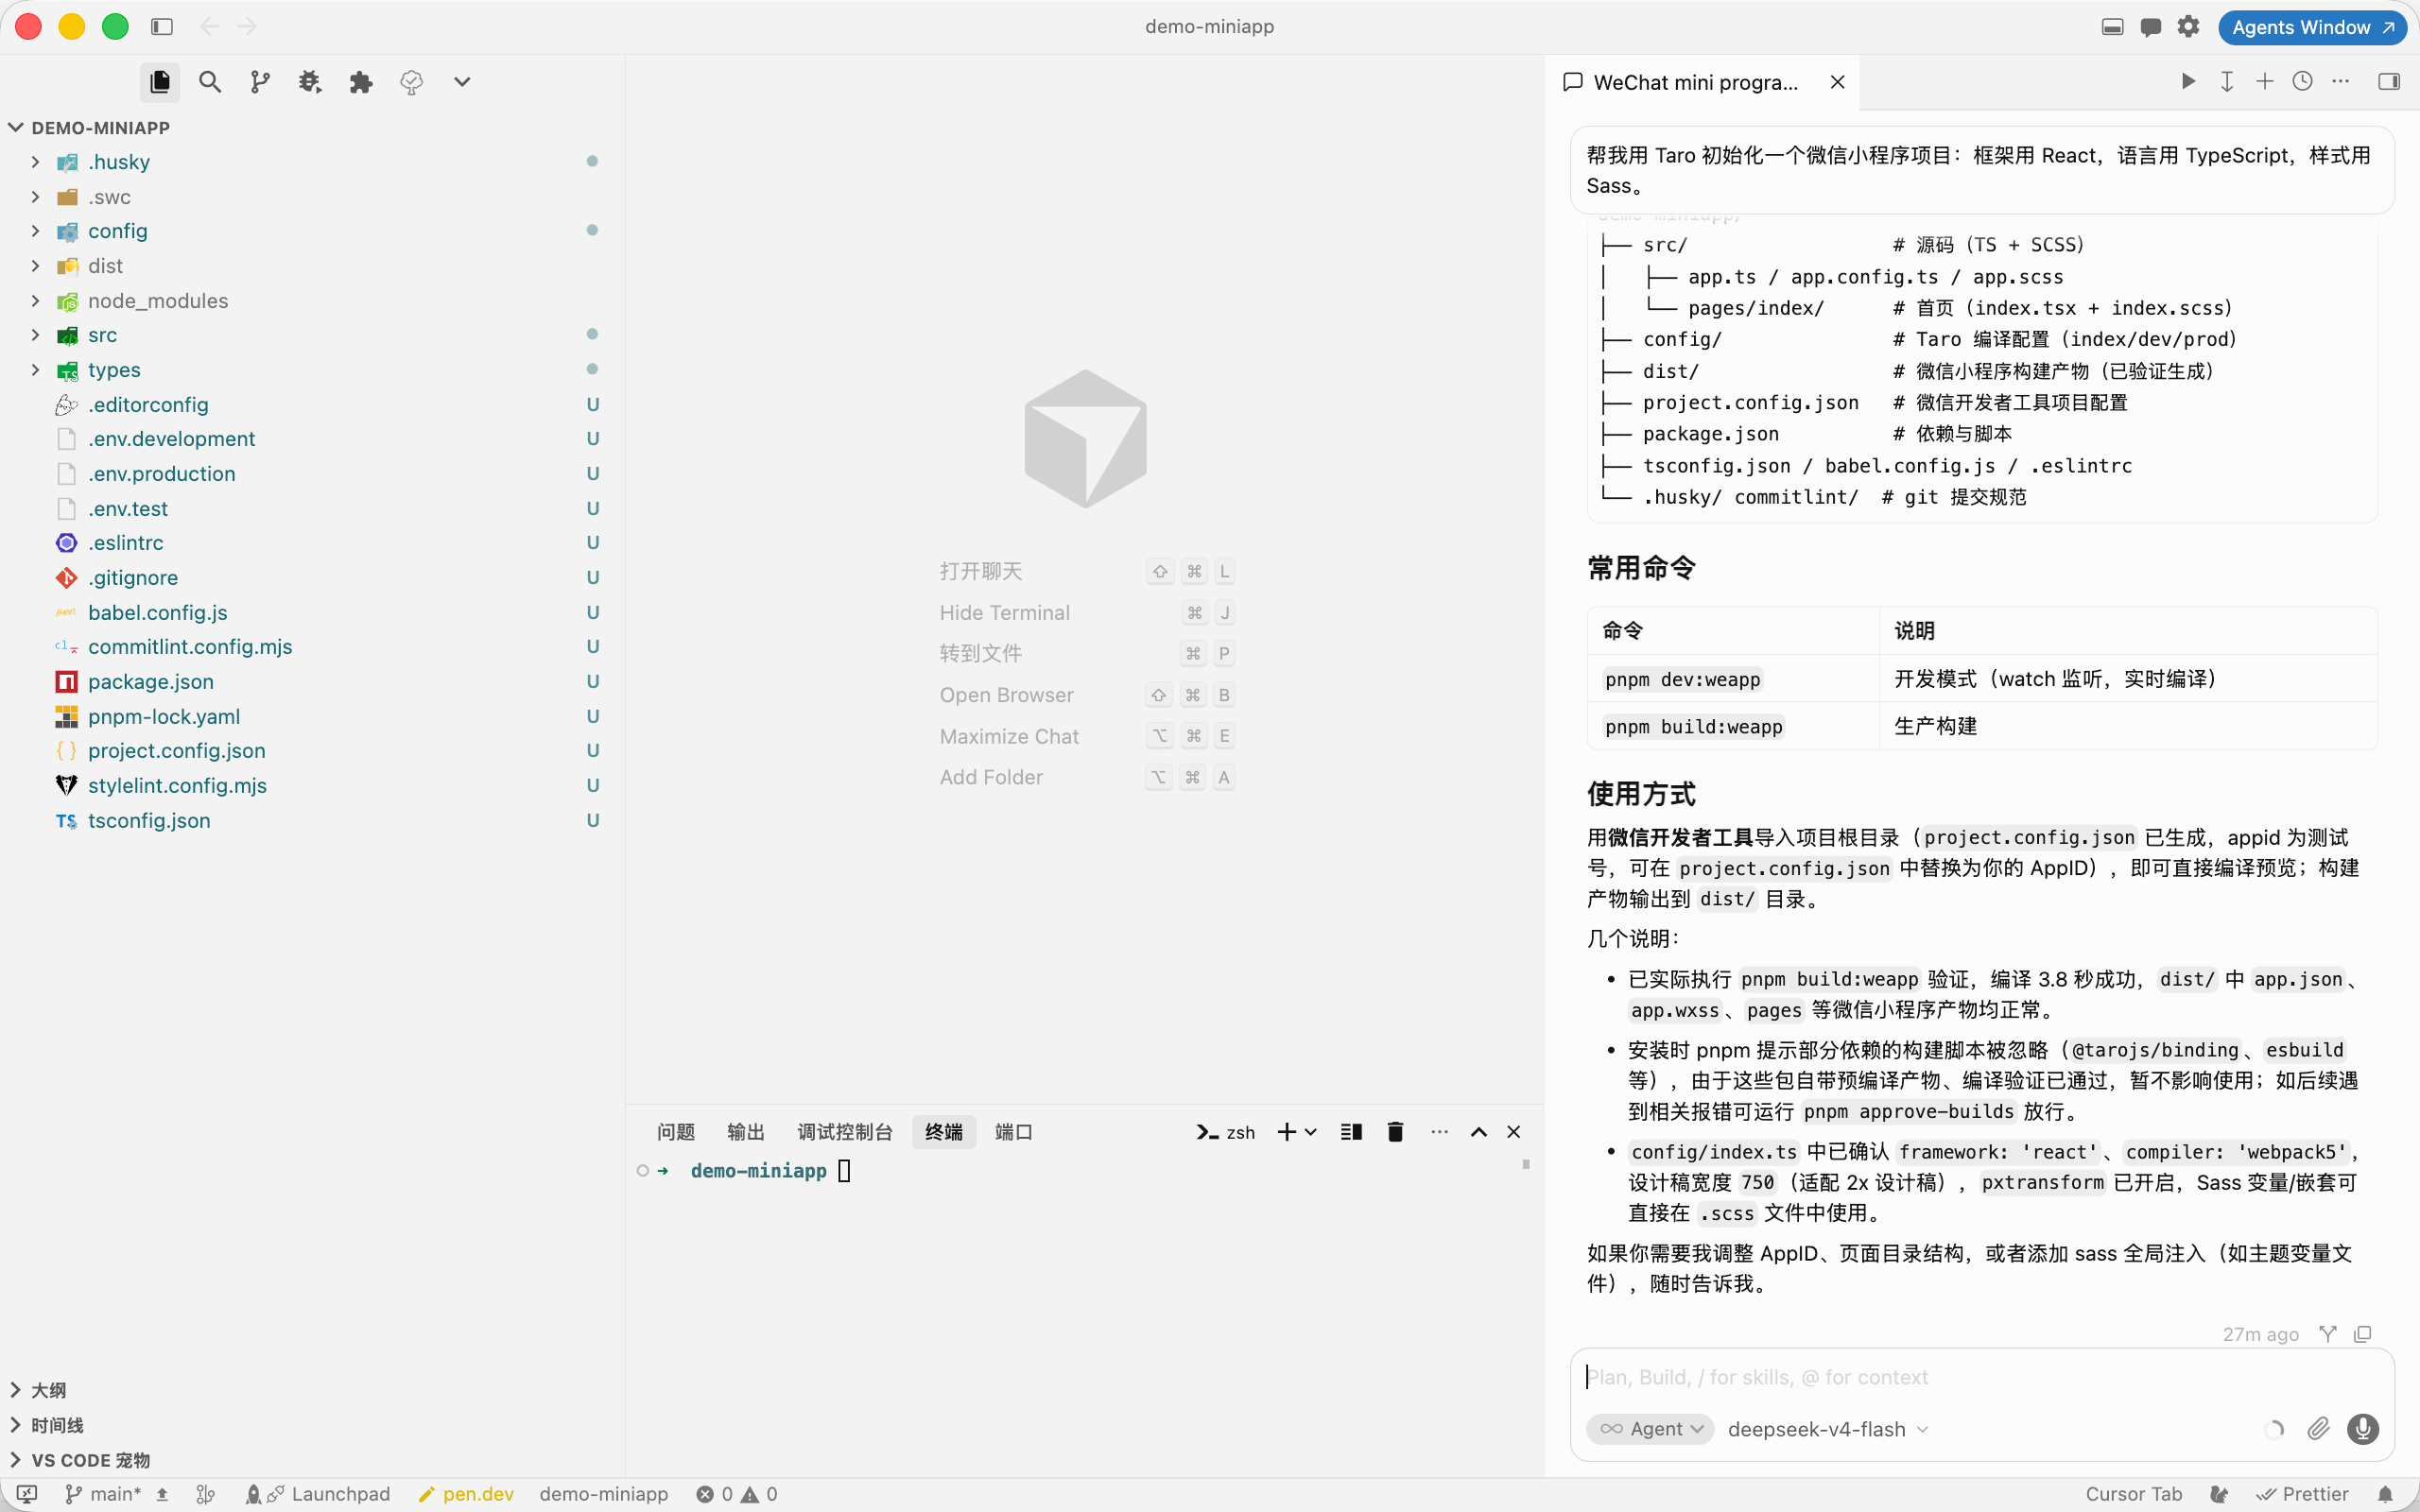The image size is (2420, 1512).
Task: Open the Search view icon
Action: (210, 82)
